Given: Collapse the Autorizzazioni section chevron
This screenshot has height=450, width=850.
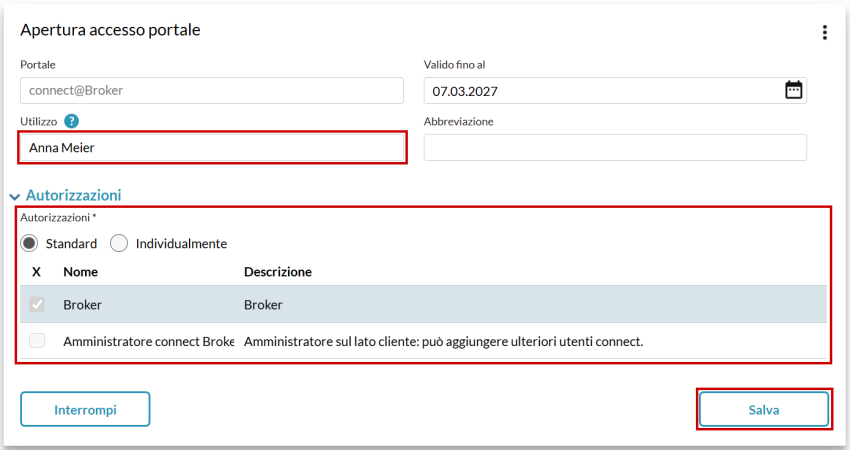Looking at the screenshot, I should [15, 196].
